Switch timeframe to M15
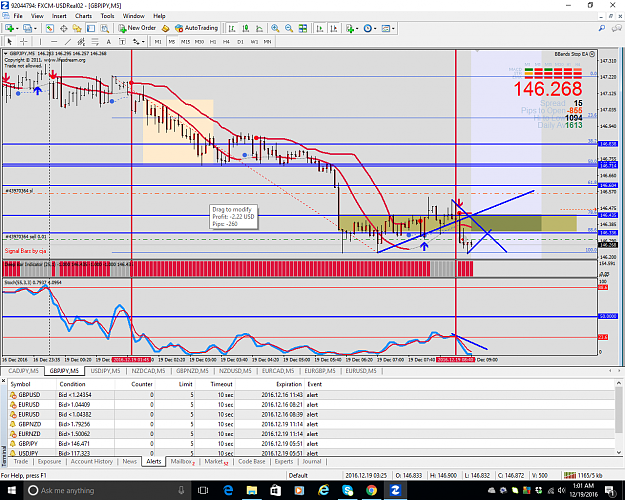Image resolution: width=625 pixels, height=500 pixels. pos(185,41)
